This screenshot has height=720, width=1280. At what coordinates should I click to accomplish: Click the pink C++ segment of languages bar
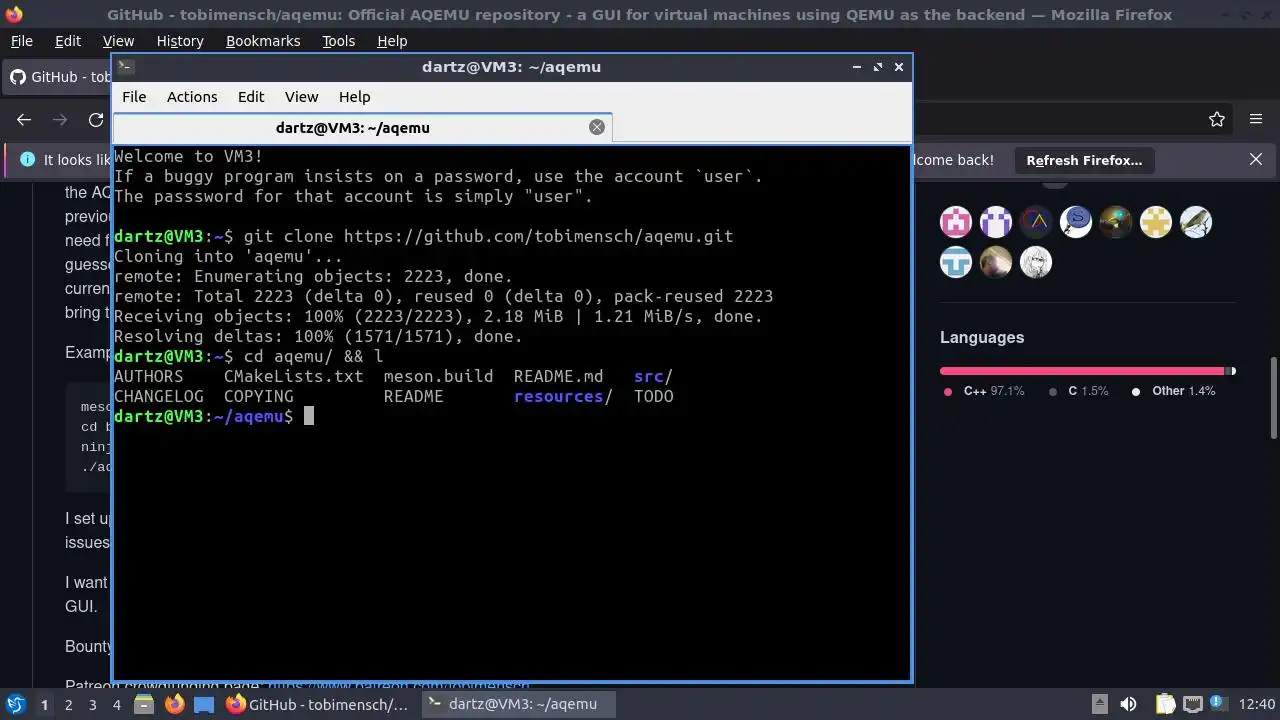(1082, 371)
